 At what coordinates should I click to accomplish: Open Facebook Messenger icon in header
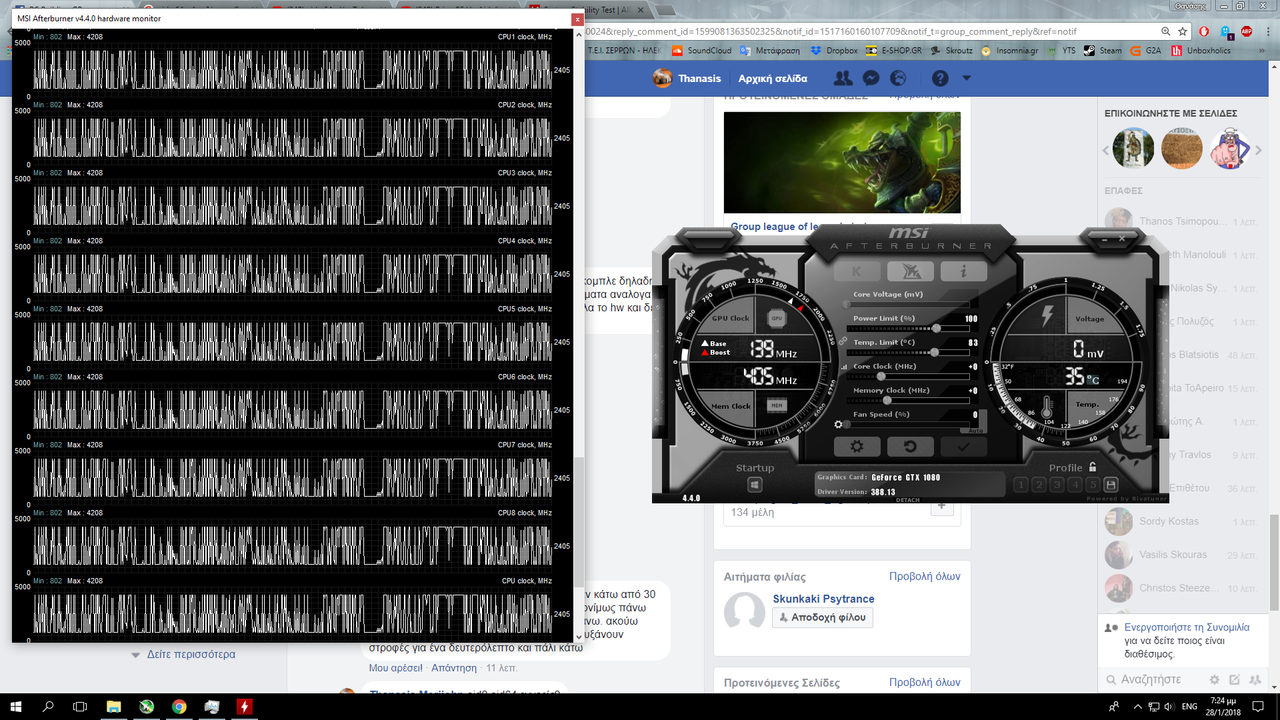(x=871, y=78)
